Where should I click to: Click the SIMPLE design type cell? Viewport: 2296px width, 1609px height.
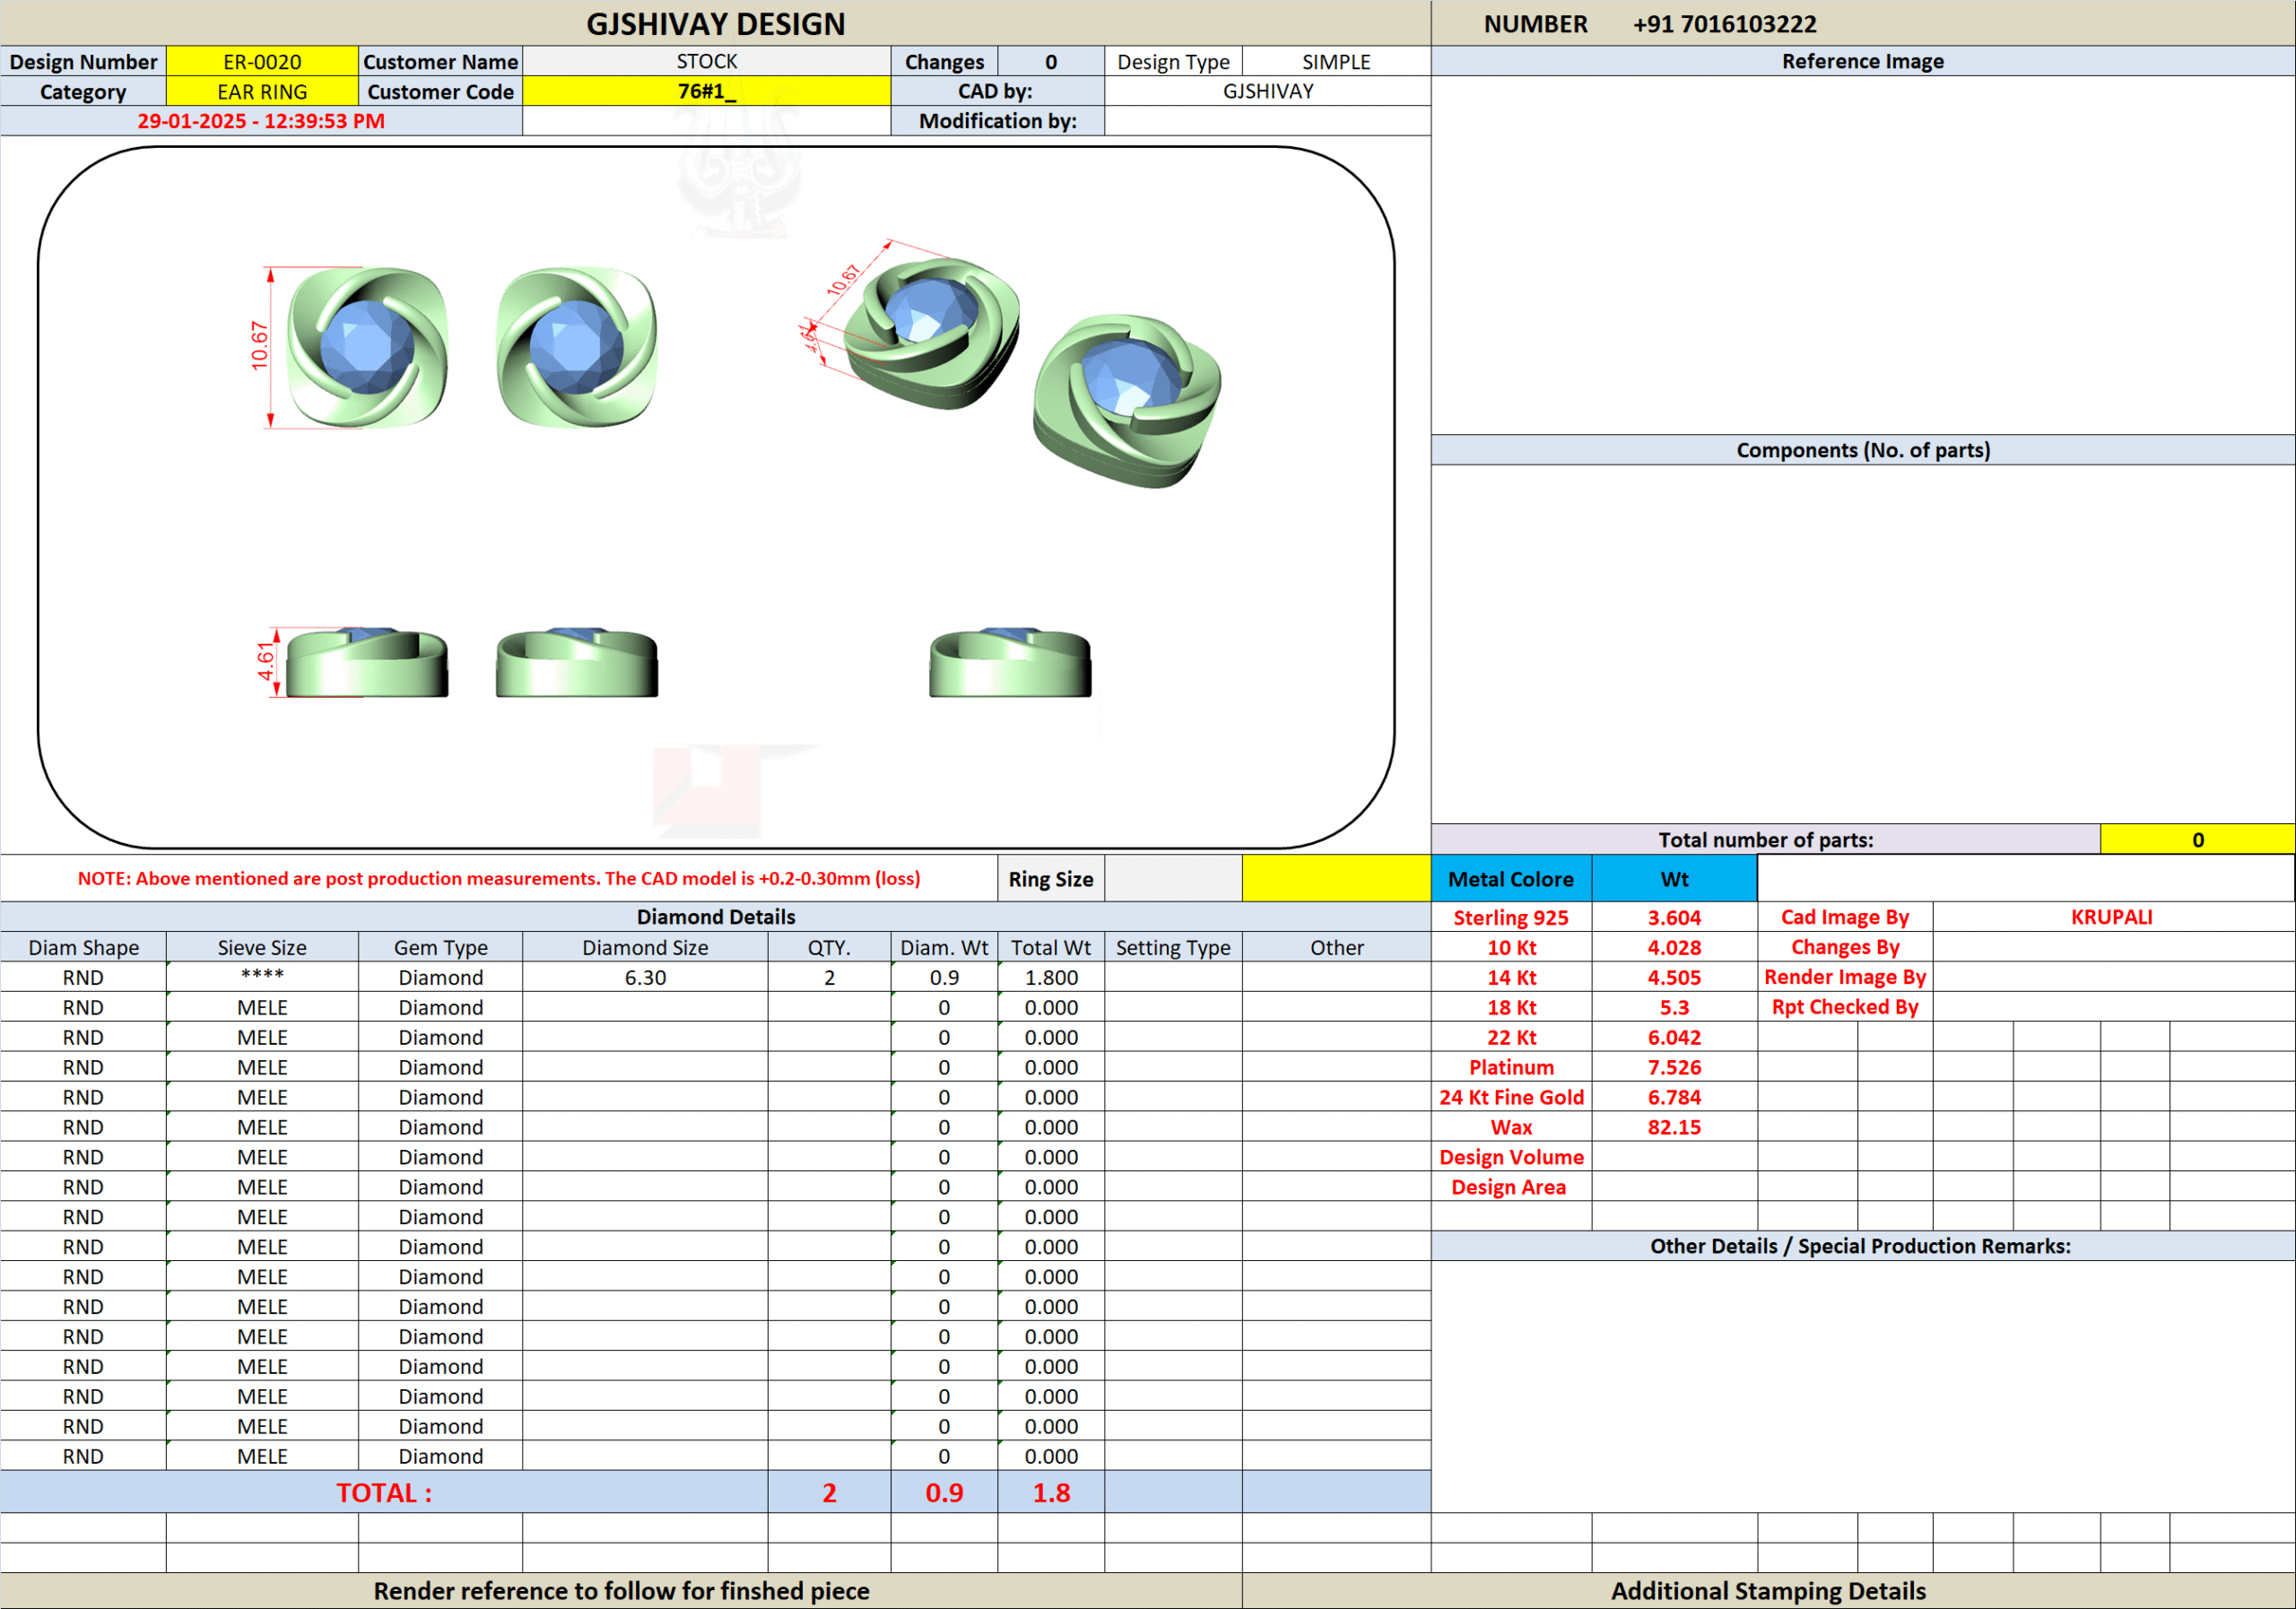click(1336, 62)
